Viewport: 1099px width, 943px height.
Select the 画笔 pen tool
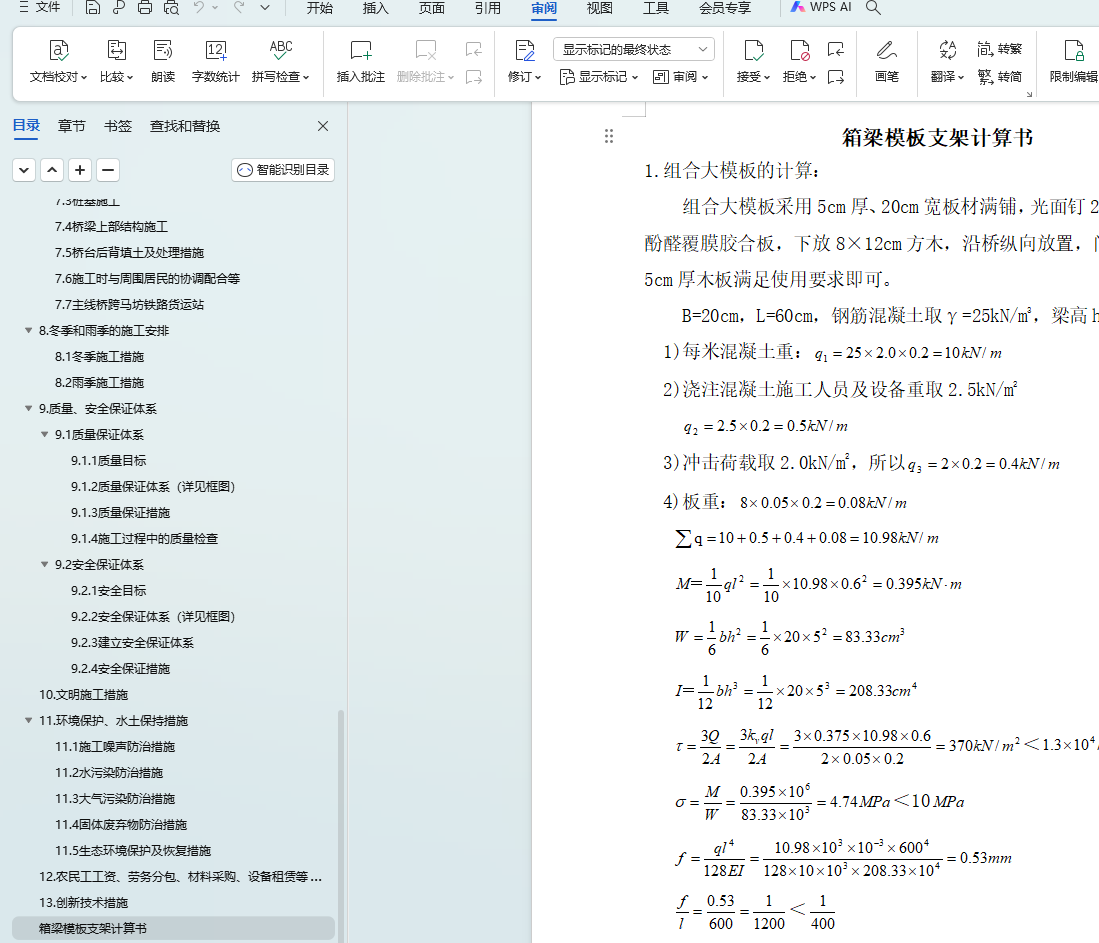coord(887,62)
